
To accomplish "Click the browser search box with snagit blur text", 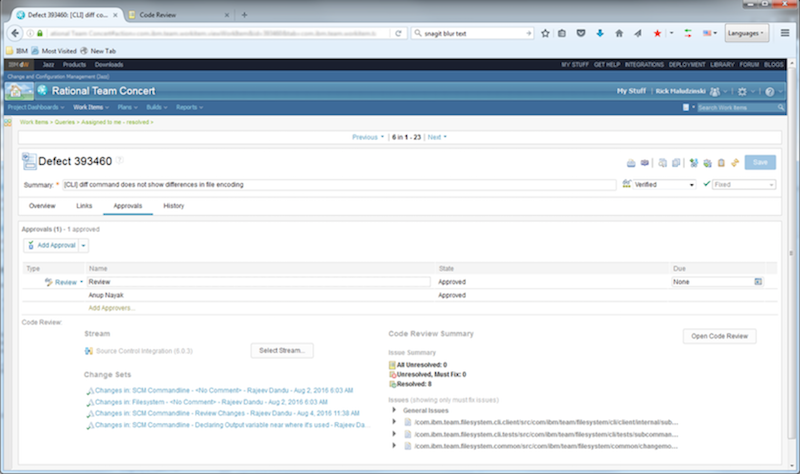I will [x=472, y=33].
